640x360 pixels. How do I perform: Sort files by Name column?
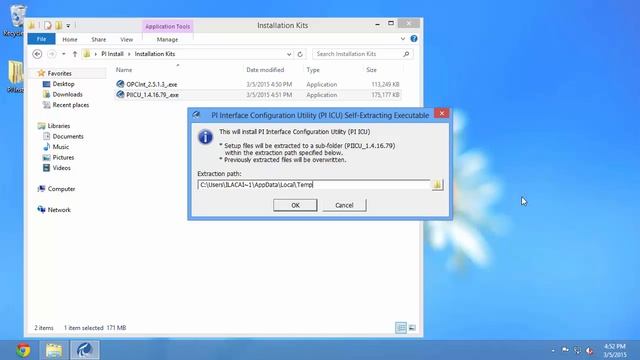pos(124,70)
